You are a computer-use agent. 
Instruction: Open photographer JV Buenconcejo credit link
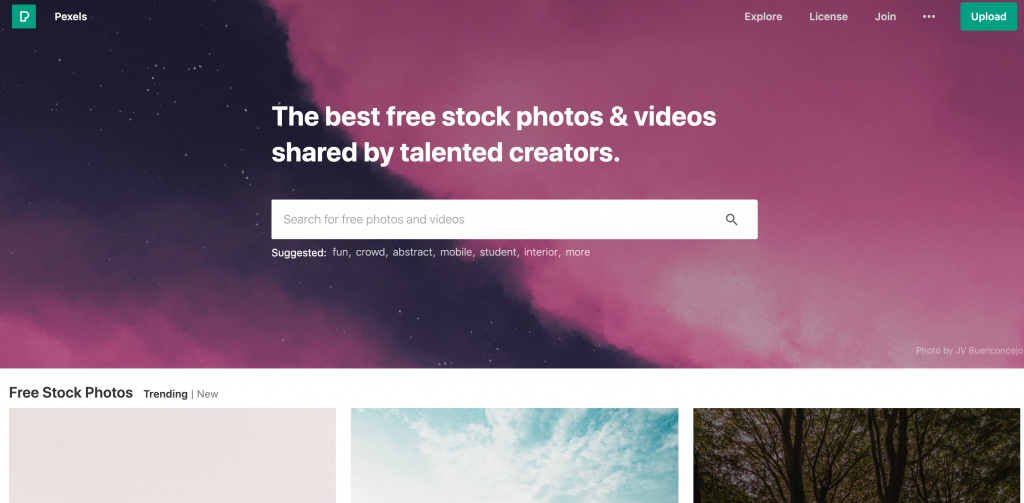point(969,351)
